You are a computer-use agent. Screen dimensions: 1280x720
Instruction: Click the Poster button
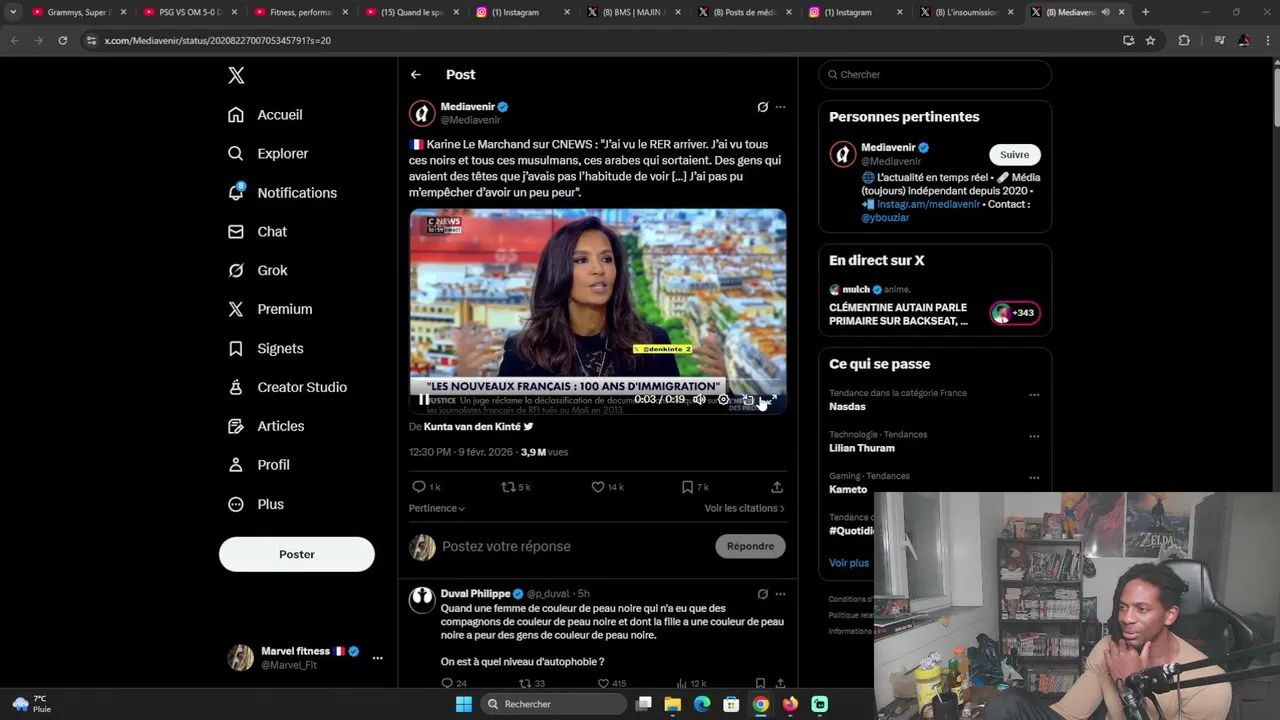[x=297, y=554]
